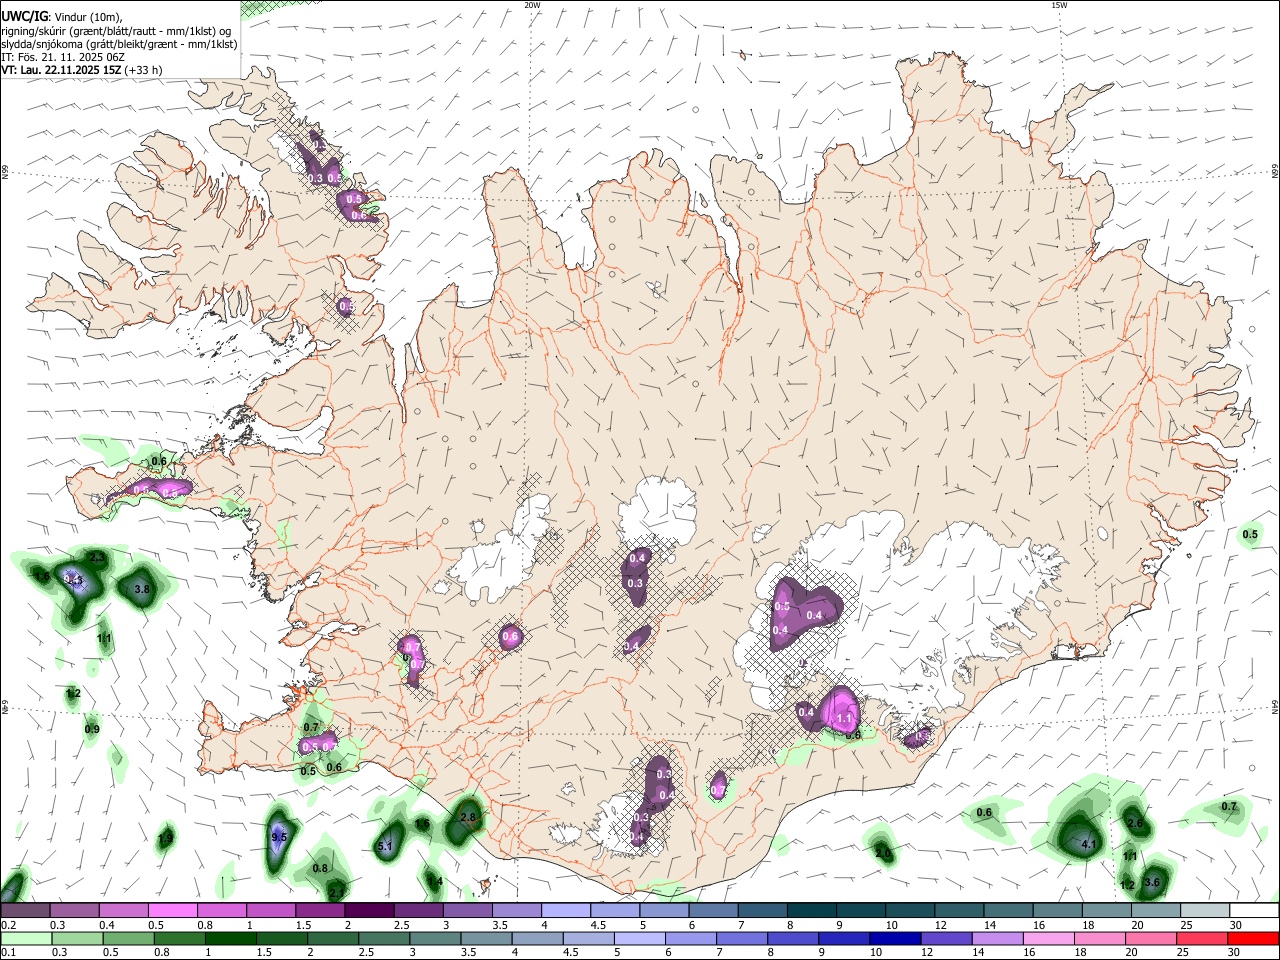Select the "VT: Lau. 22.11.2025 15Z (+33 h)" line
The image size is (1280, 960).
81,70
